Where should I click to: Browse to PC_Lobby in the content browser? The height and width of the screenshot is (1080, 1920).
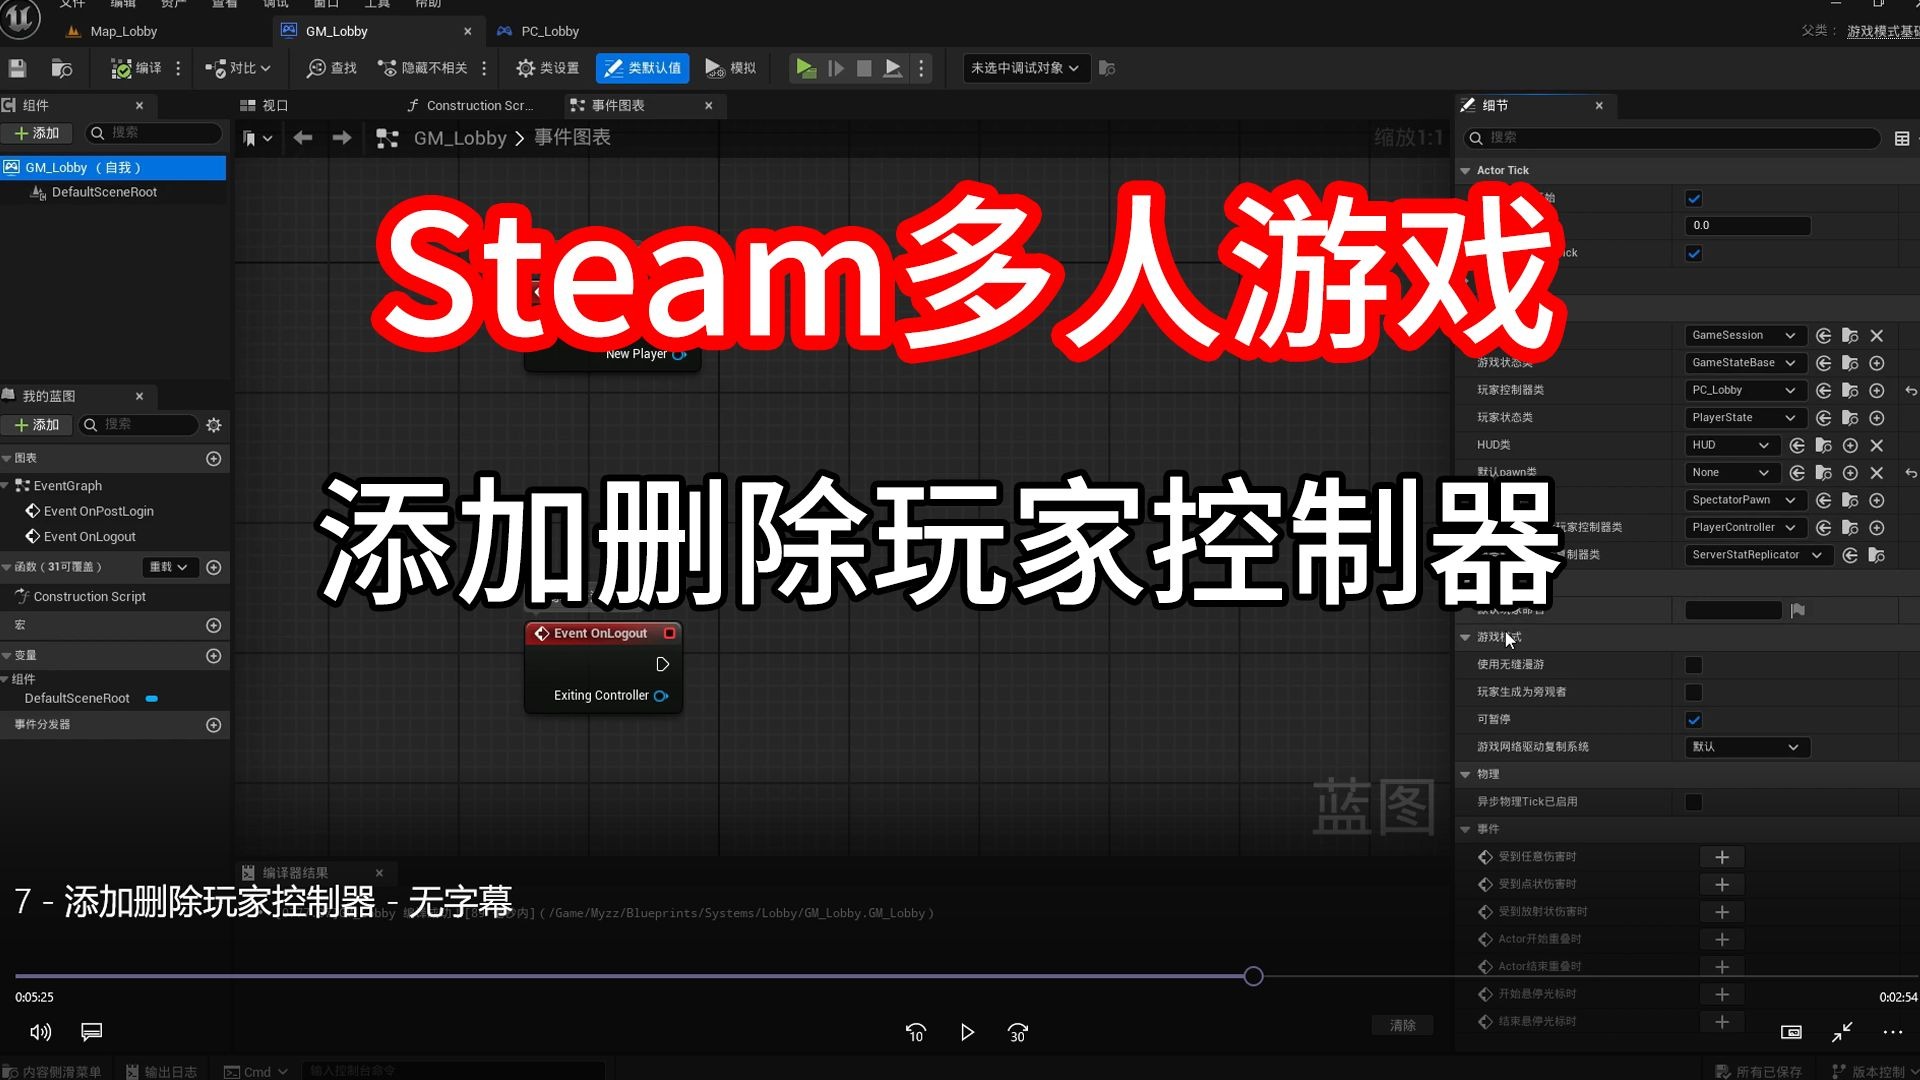tap(1850, 391)
